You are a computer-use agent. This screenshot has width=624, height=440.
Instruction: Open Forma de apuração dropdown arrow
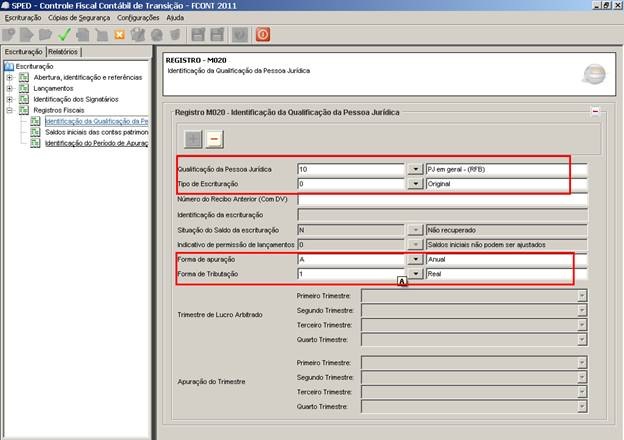[415, 259]
